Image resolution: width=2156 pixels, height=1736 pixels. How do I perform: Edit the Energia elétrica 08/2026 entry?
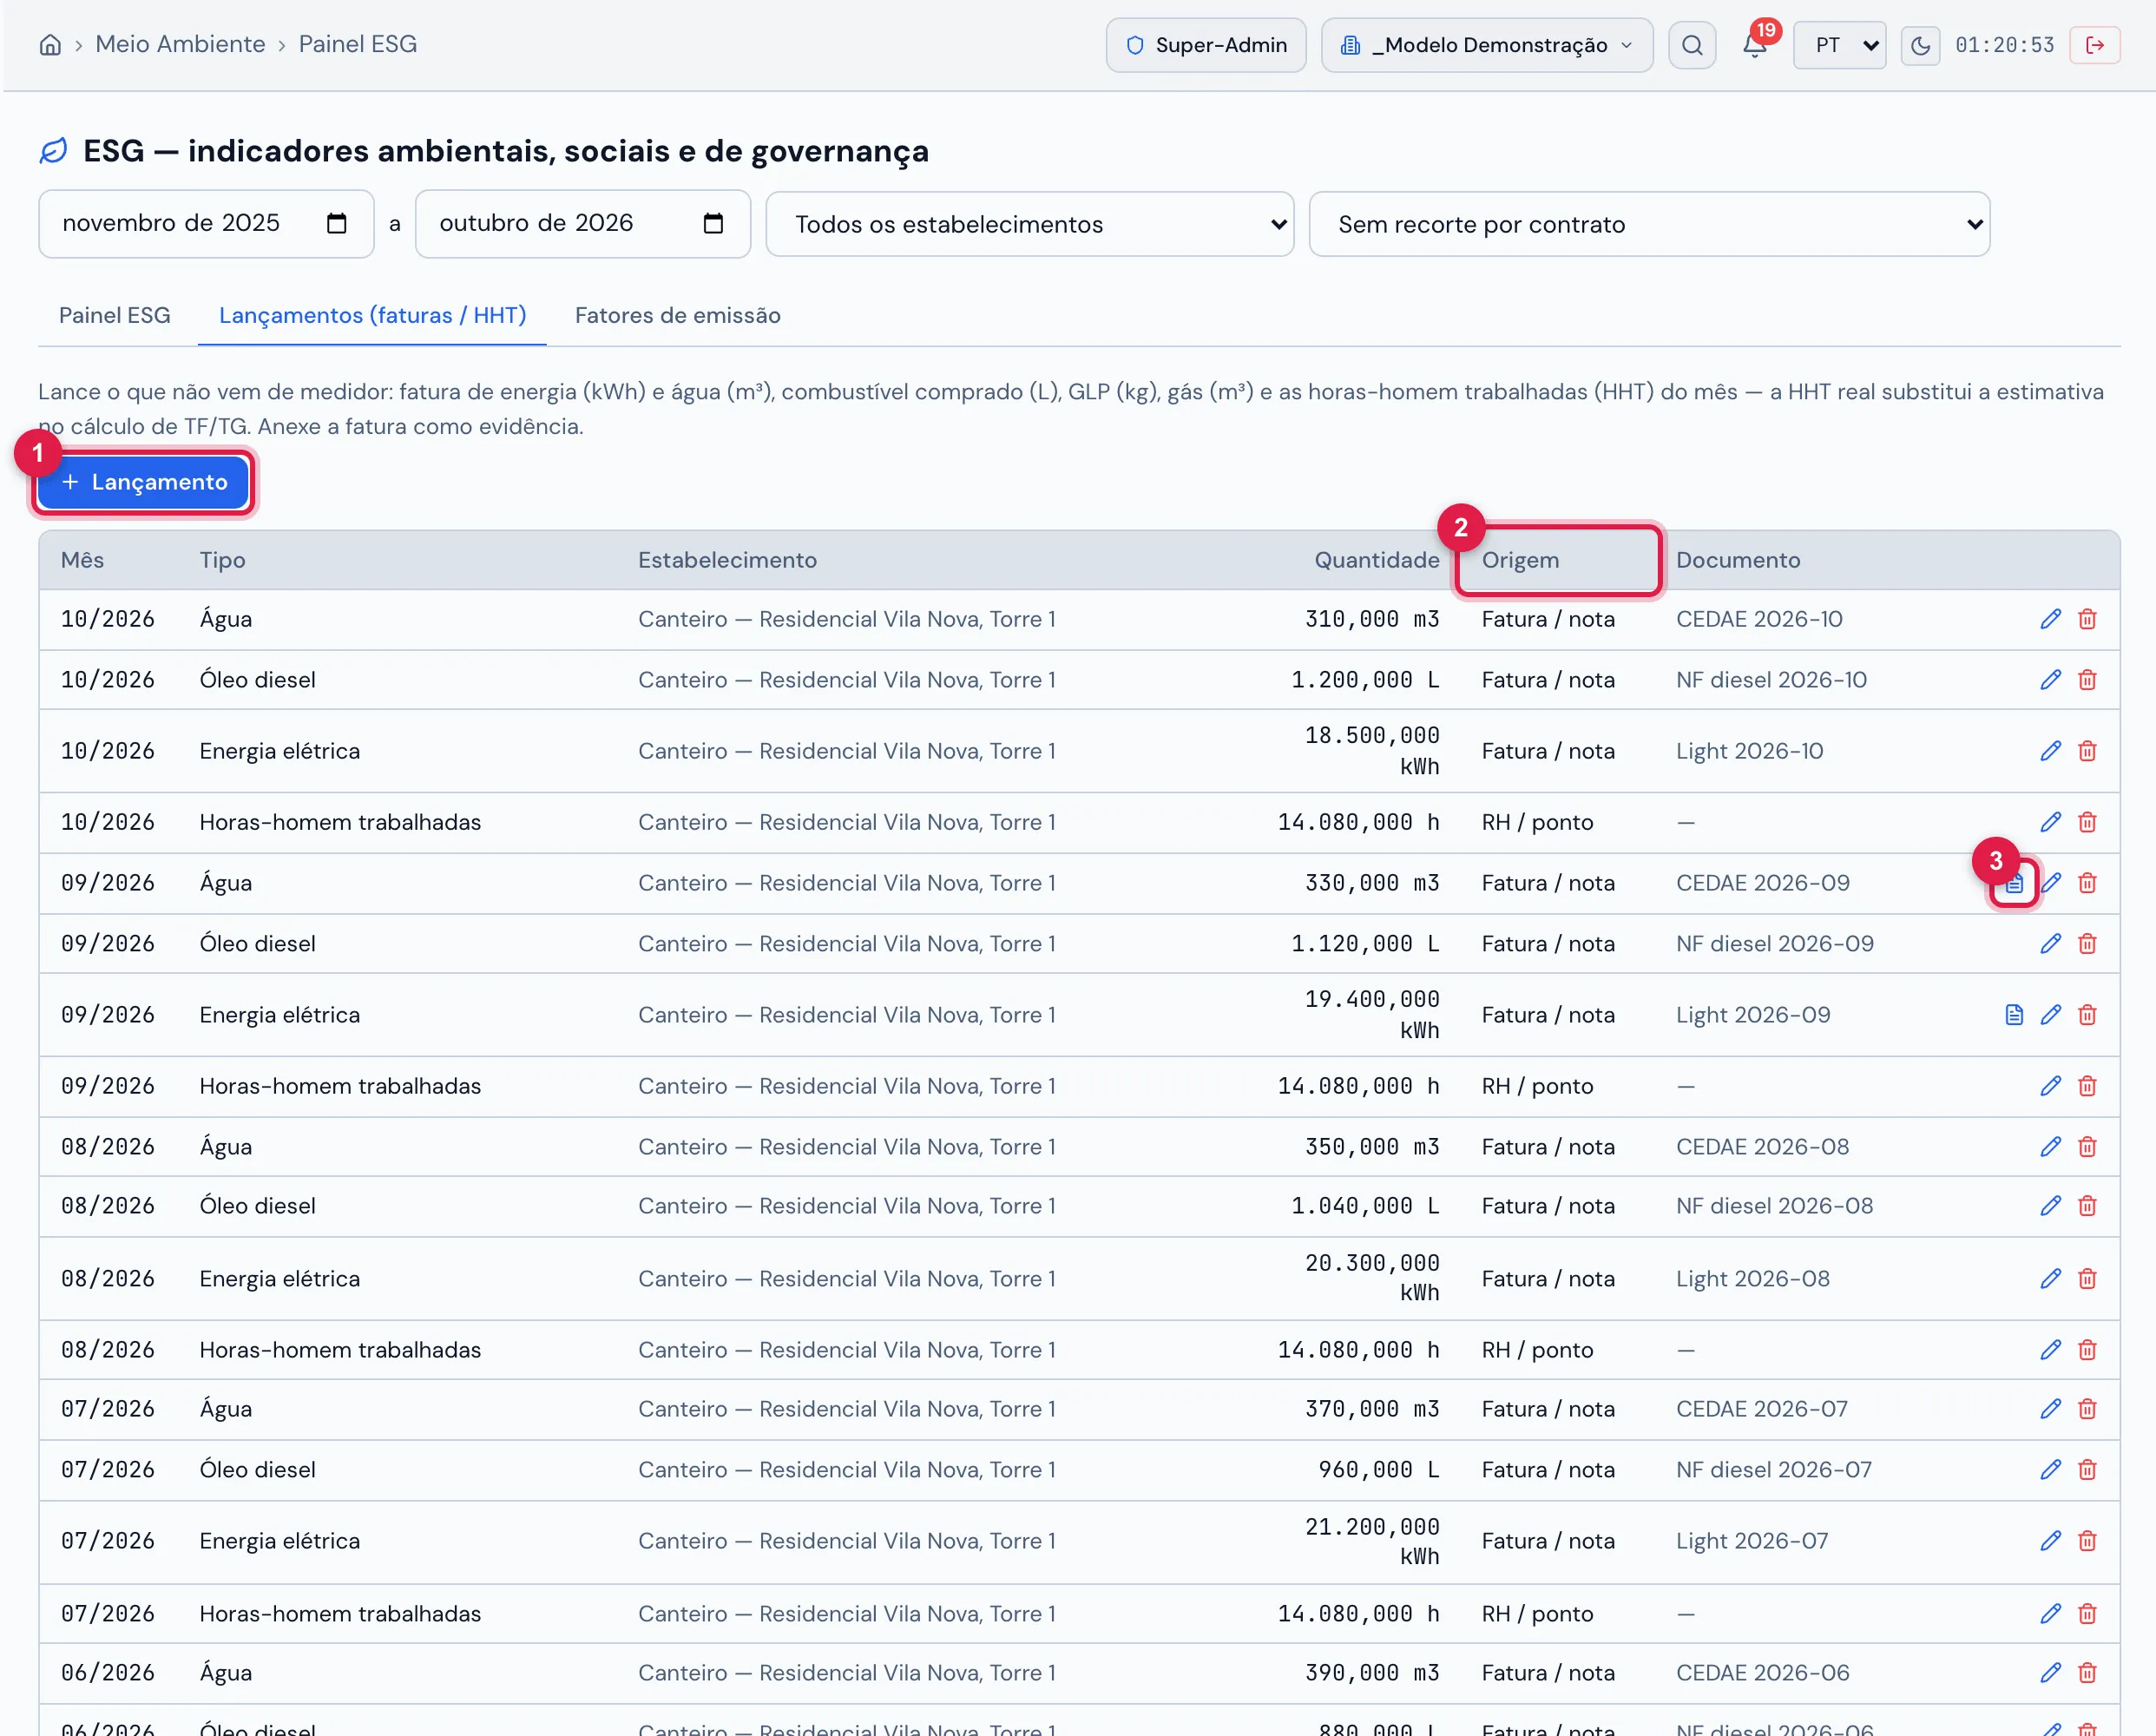(x=2050, y=1279)
